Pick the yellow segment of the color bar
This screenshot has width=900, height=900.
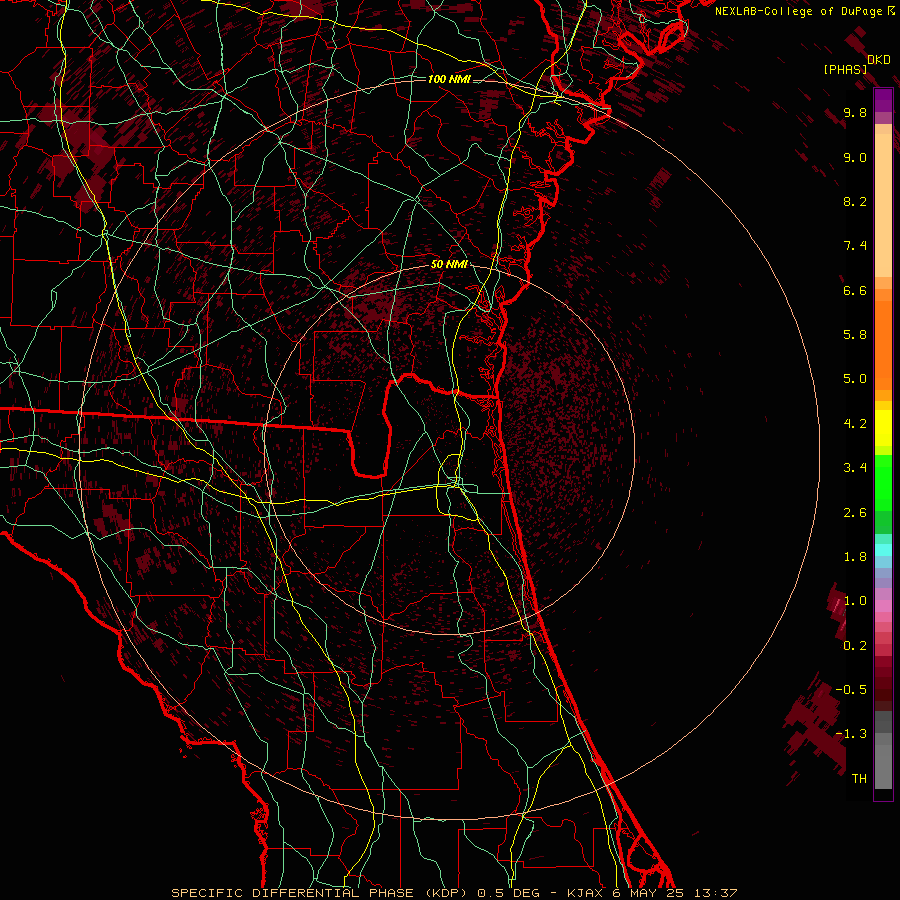[x=883, y=428]
